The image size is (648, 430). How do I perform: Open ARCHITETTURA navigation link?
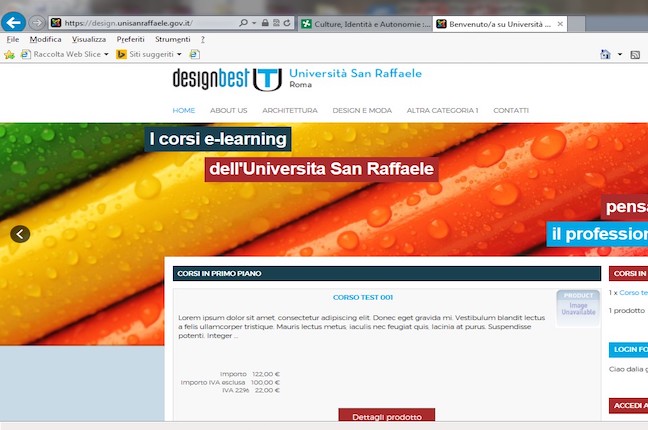(x=290, y=110)
